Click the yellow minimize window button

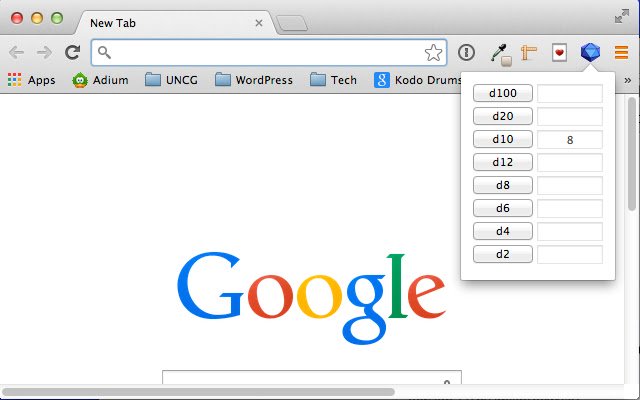[37, 18]
